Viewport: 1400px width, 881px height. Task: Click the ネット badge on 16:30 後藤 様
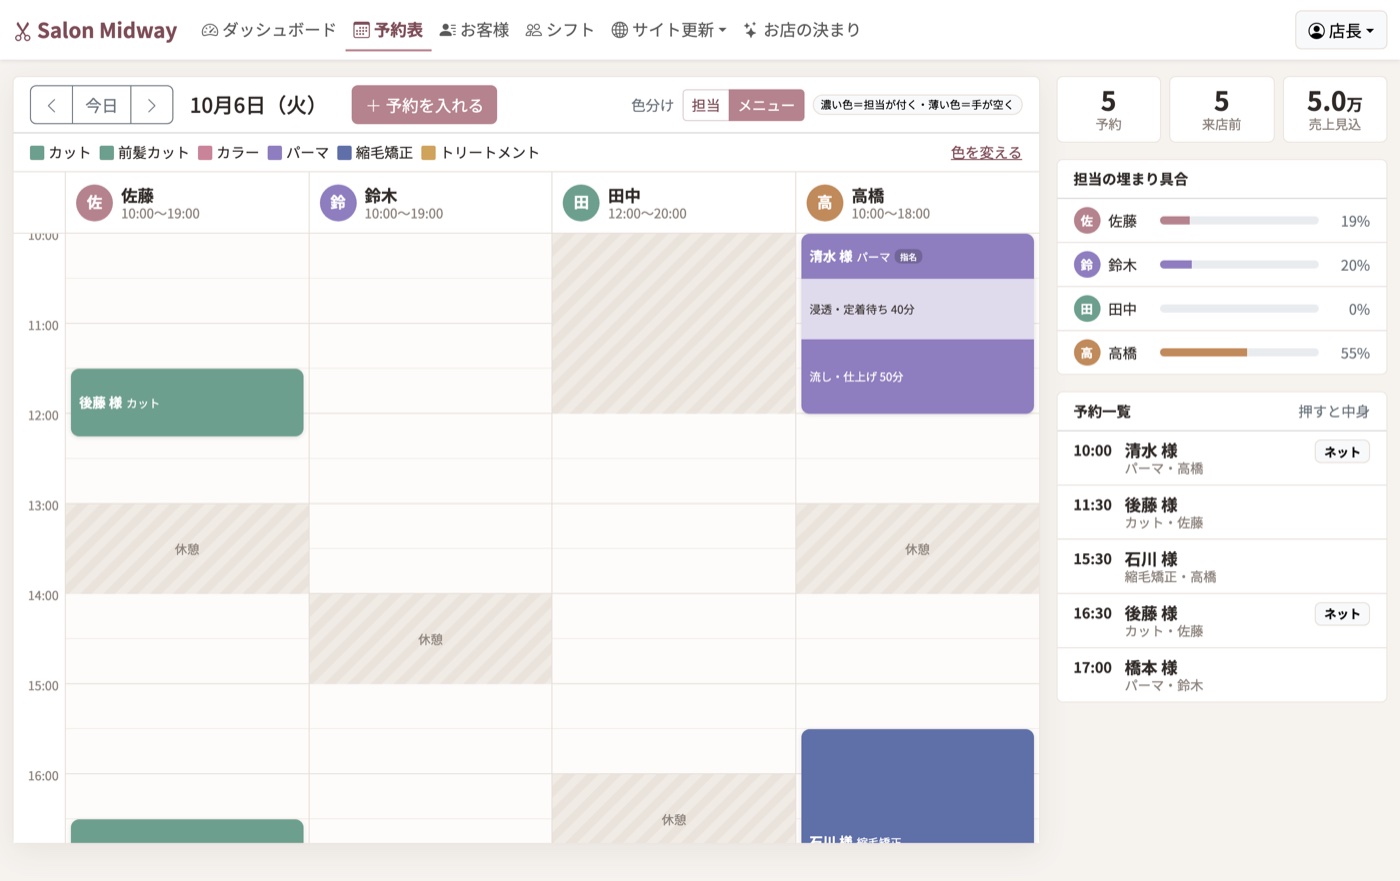click(x=1342, y=614)
